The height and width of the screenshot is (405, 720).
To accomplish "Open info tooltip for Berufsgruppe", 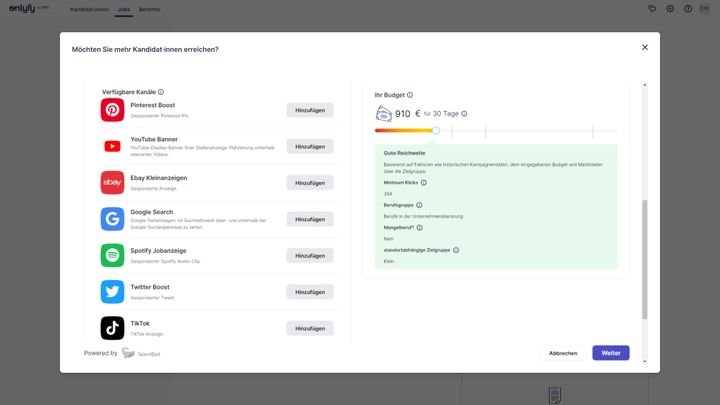I will point(419,205).
